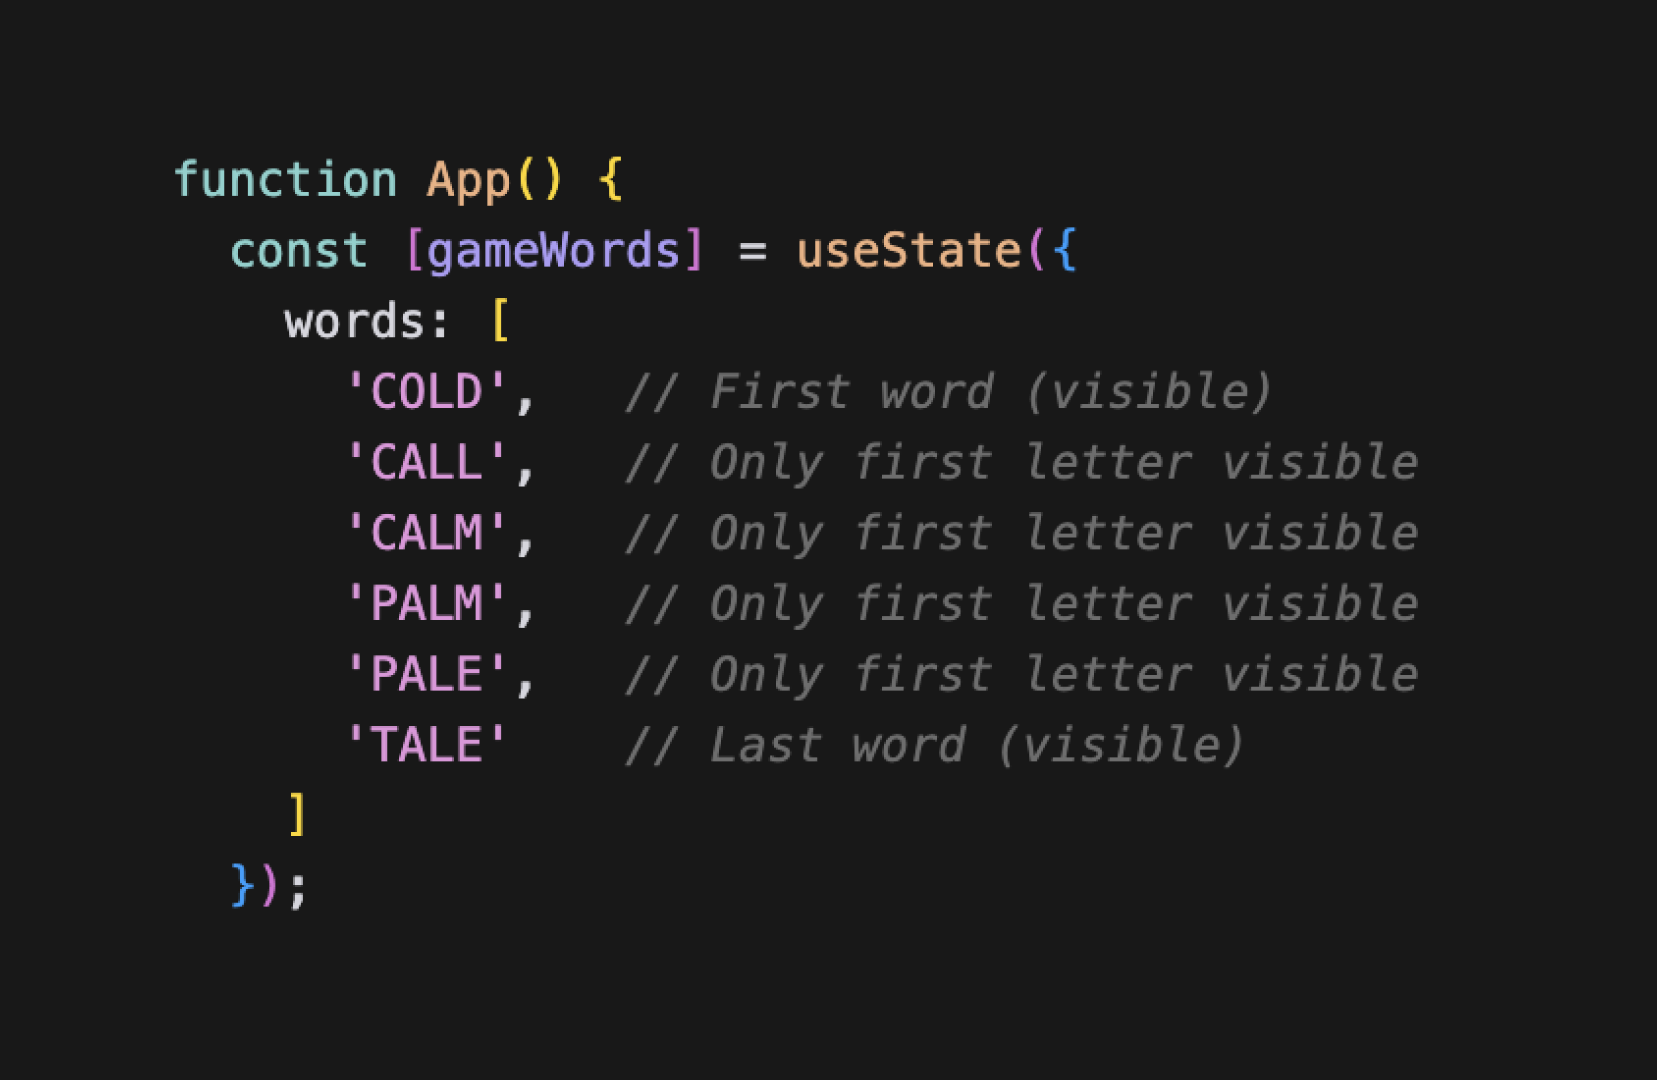This screenshot has height=1080, width=1657.
Task: Click the yellow opening square bracket after words
Action: [501, 322]
